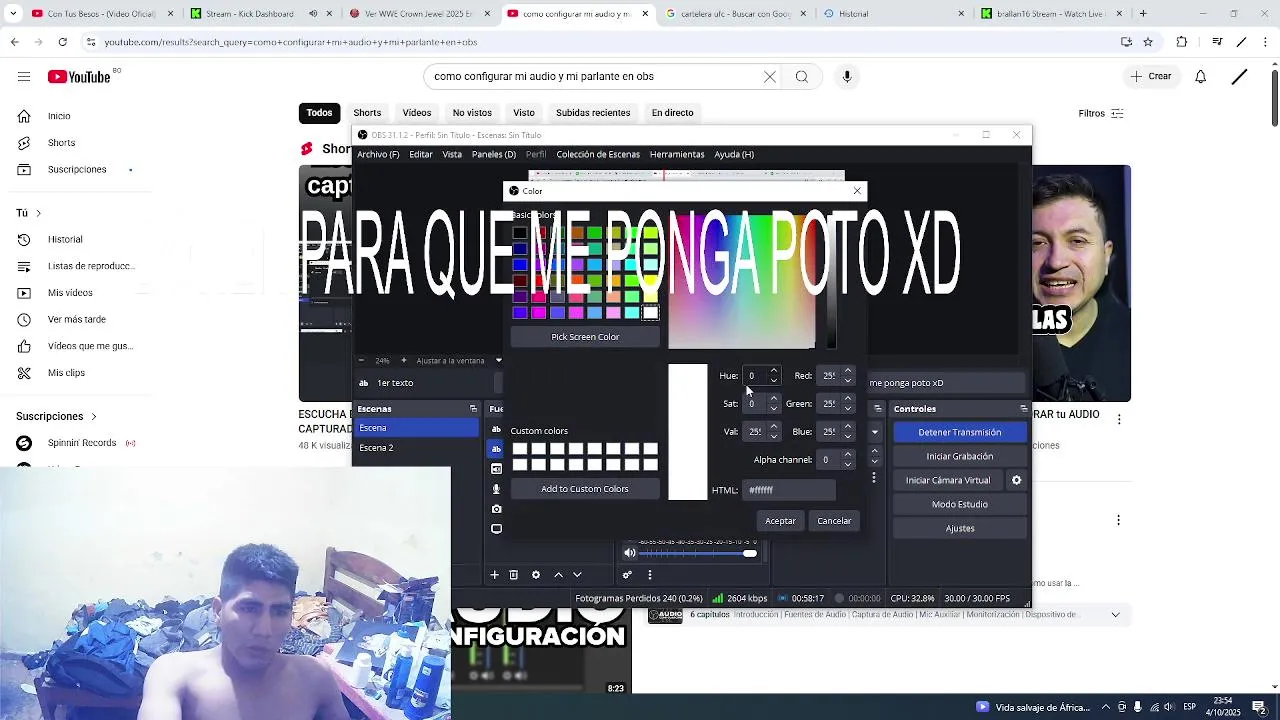Open YouTube Filtros options
Screen dimensions: 1280x720
[x=1101, y=113]
